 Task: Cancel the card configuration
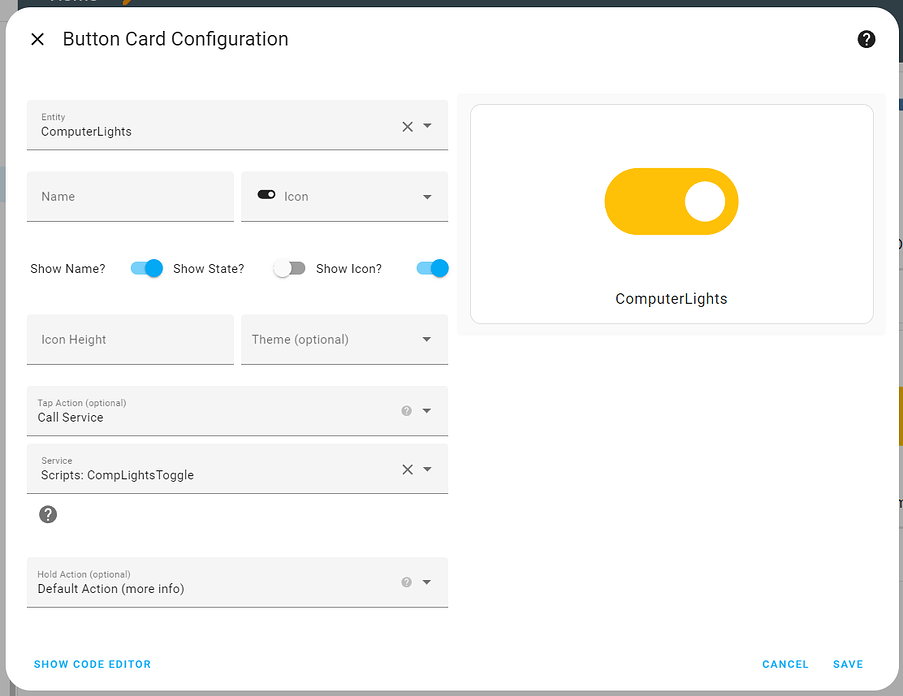pos(785,664)
